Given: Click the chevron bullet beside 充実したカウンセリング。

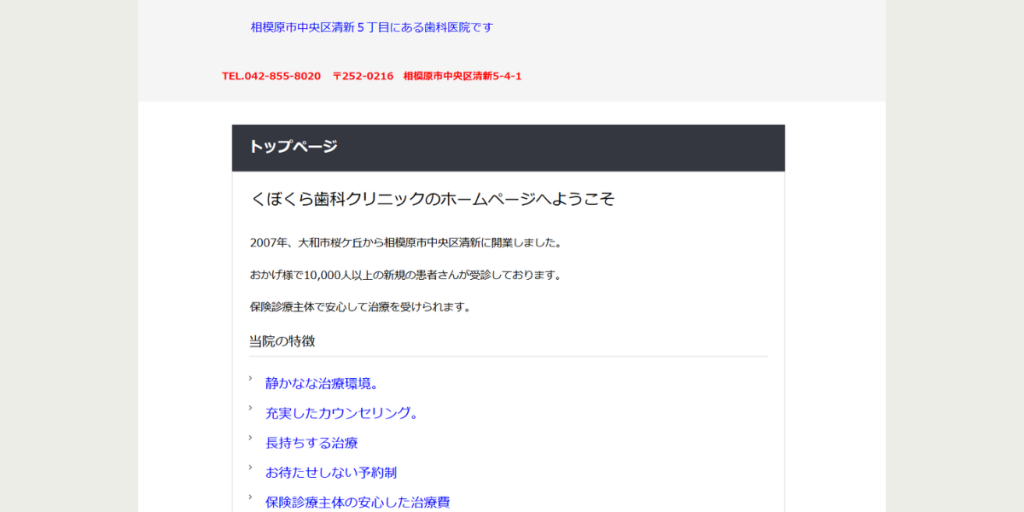Looking at the screenshot, I should (251, 408).
